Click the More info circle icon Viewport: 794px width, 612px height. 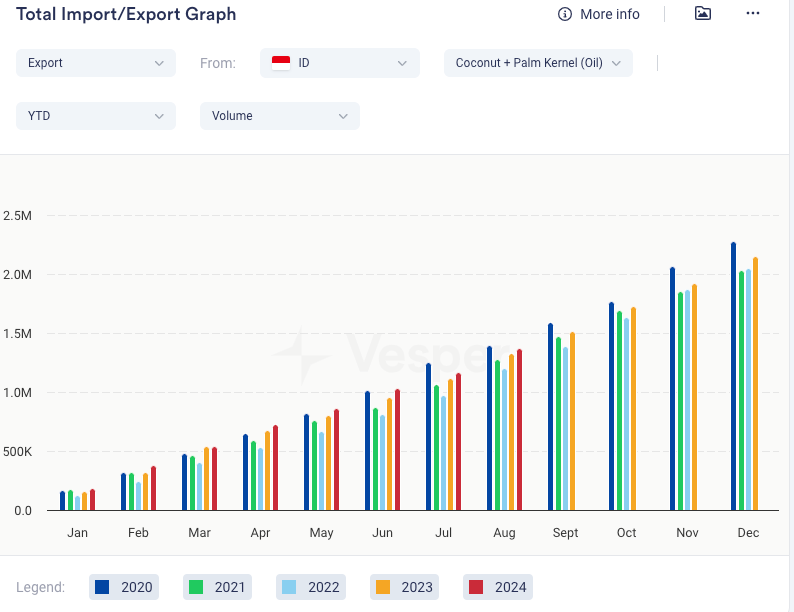pos(565,14)
